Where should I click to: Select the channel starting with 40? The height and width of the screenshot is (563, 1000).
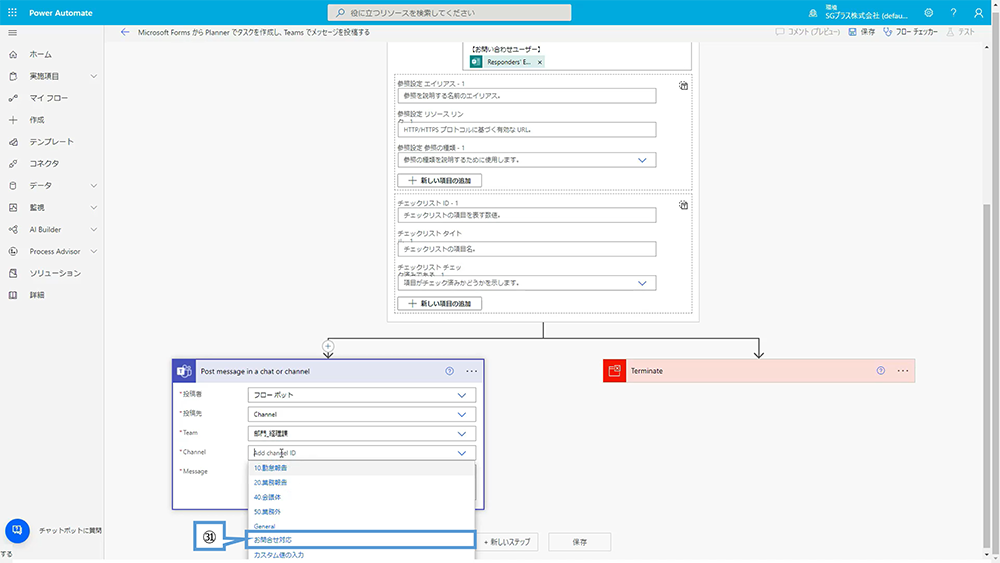(x=361, y=497)
